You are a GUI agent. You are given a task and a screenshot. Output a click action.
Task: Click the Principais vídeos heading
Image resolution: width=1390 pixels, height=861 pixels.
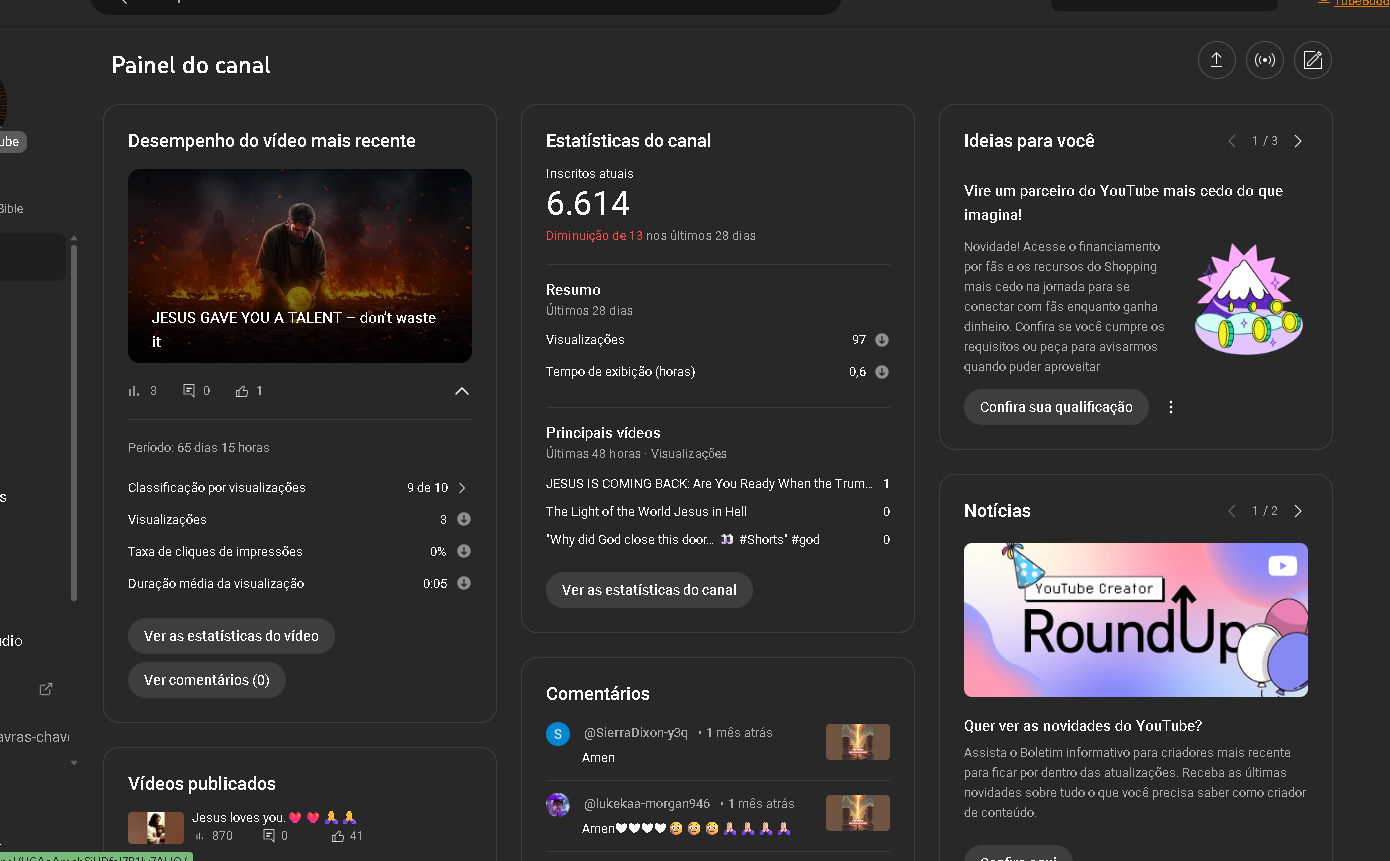point(603,433)
